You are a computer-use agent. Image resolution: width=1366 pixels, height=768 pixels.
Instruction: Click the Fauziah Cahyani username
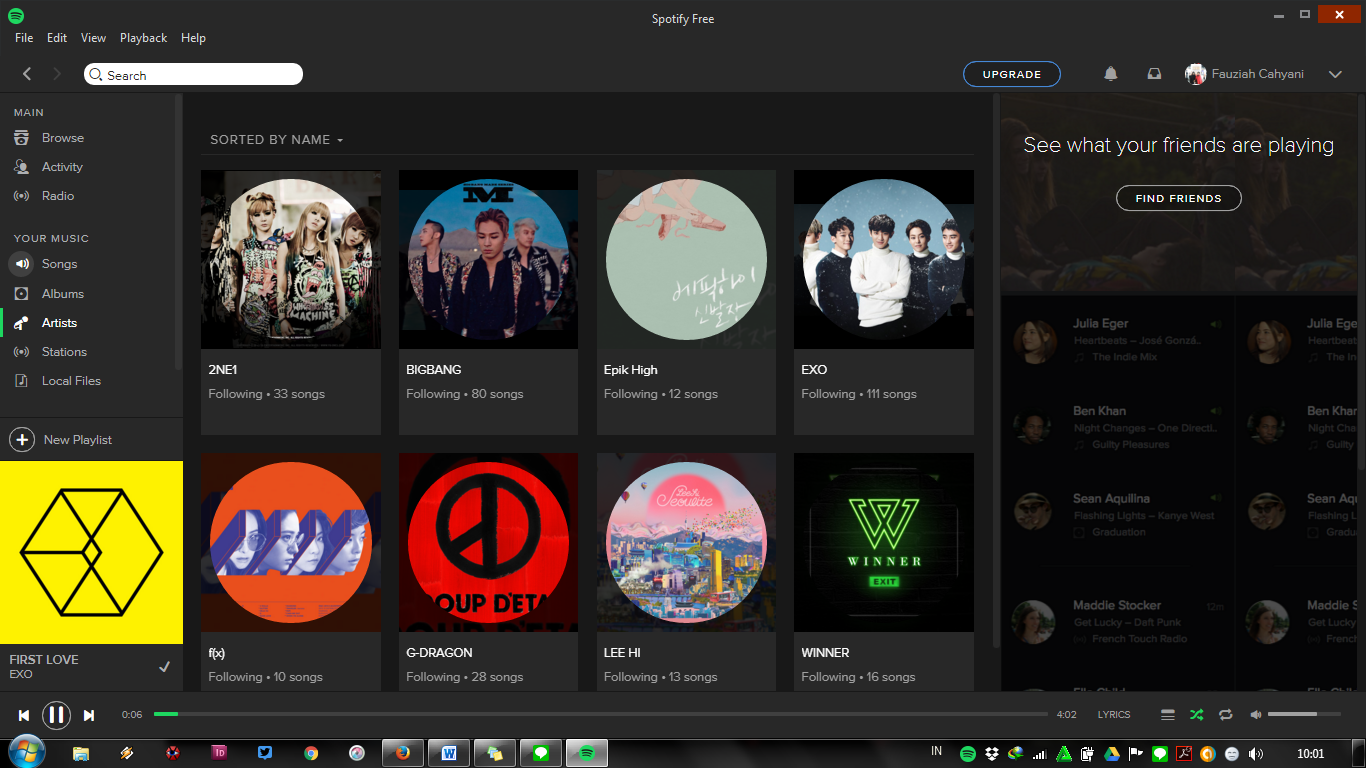pos(1257,74)
